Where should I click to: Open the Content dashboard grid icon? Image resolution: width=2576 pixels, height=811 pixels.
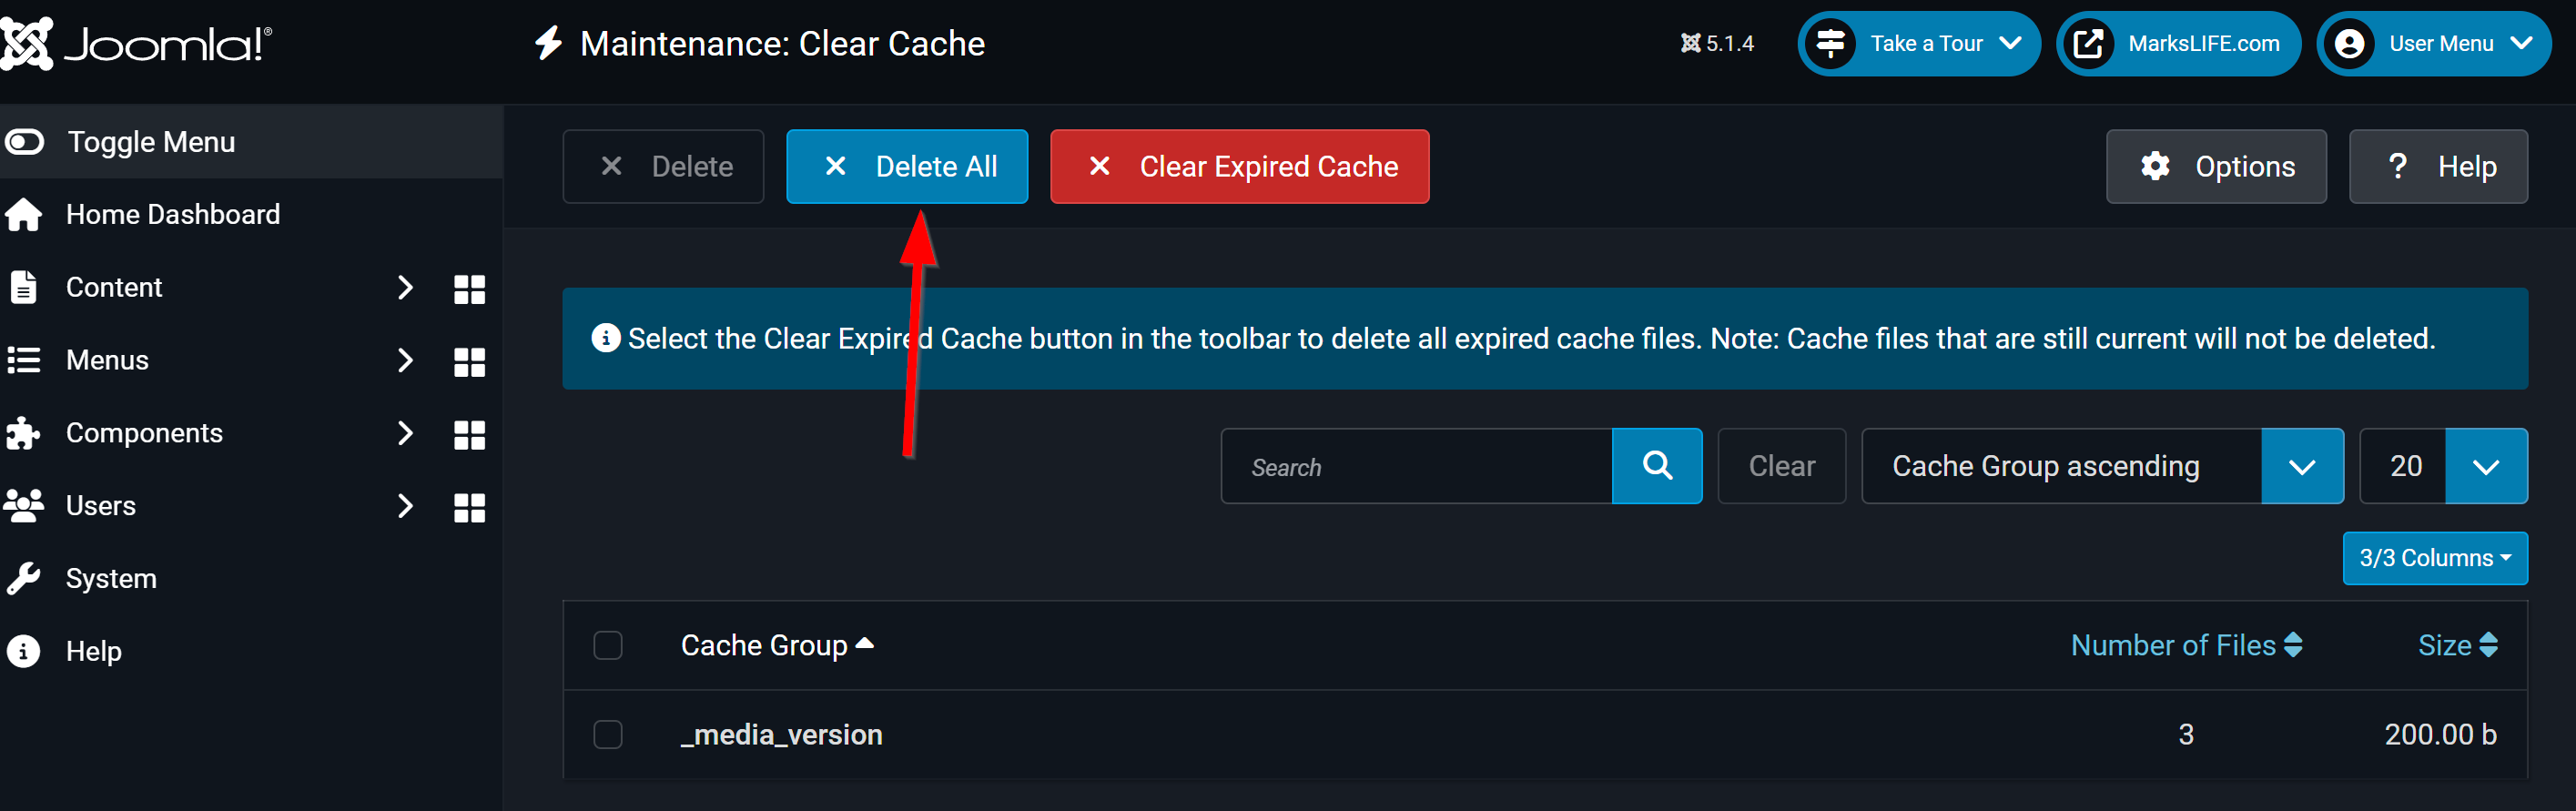[x=469, y=288]
